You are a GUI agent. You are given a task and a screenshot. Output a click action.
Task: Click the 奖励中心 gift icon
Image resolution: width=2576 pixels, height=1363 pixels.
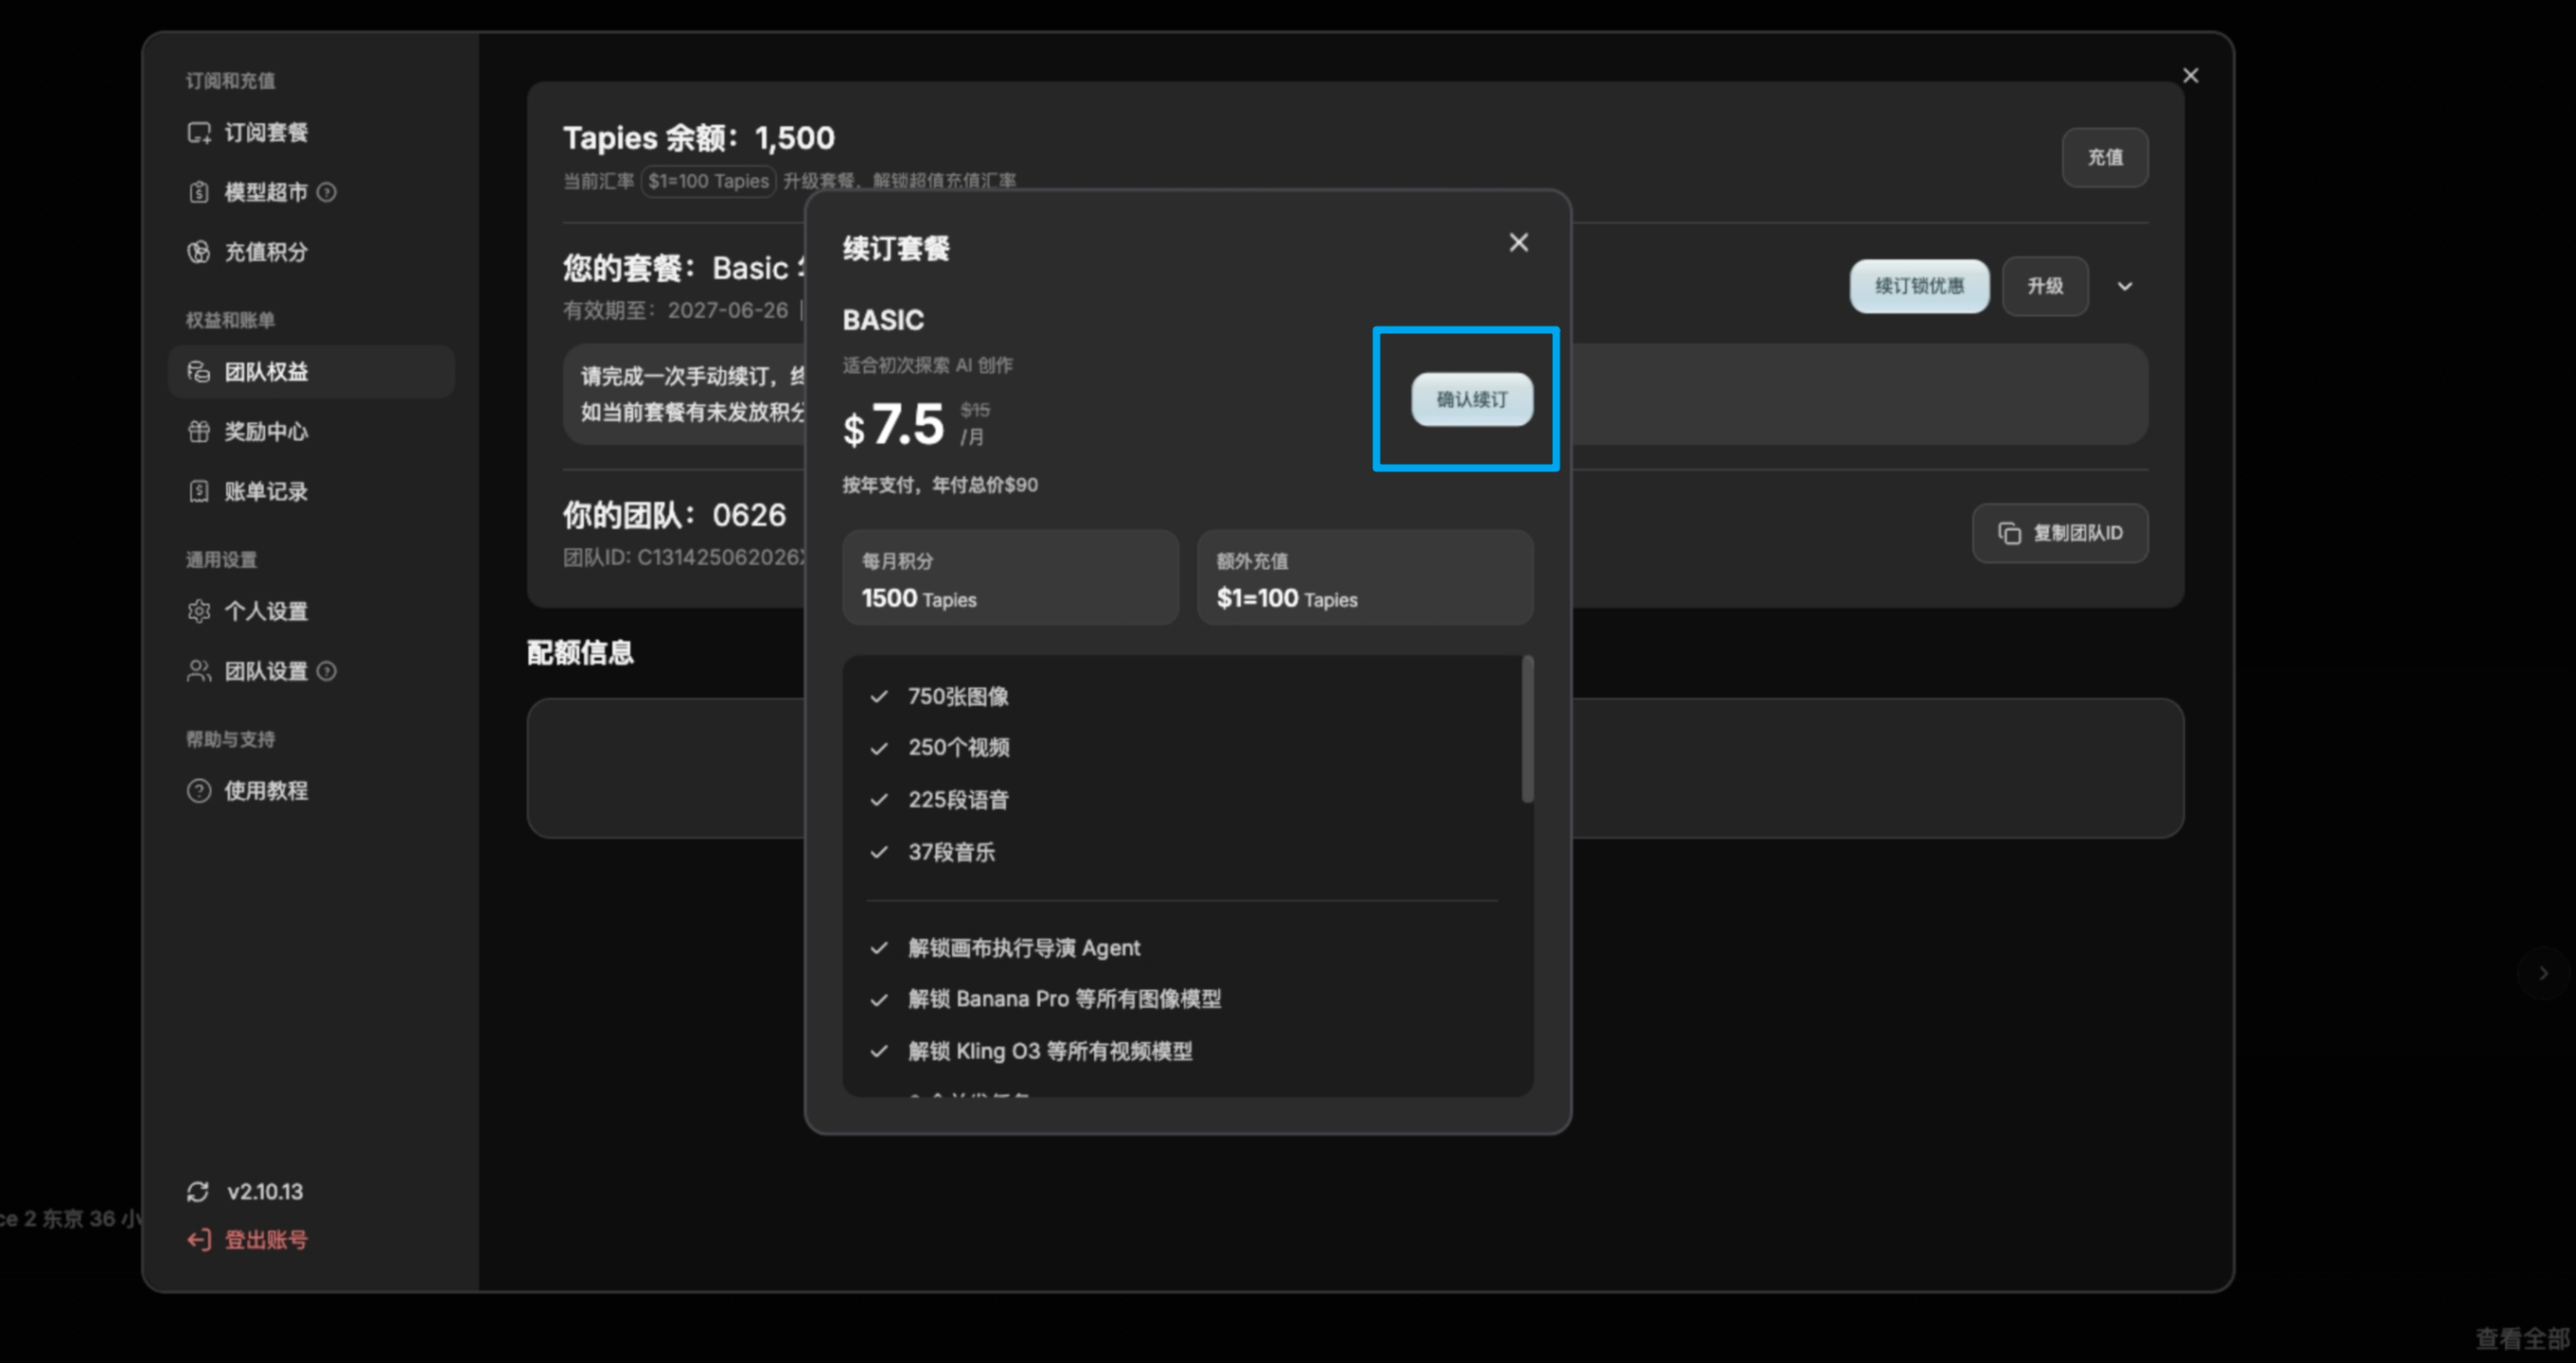tap(199, 432)
